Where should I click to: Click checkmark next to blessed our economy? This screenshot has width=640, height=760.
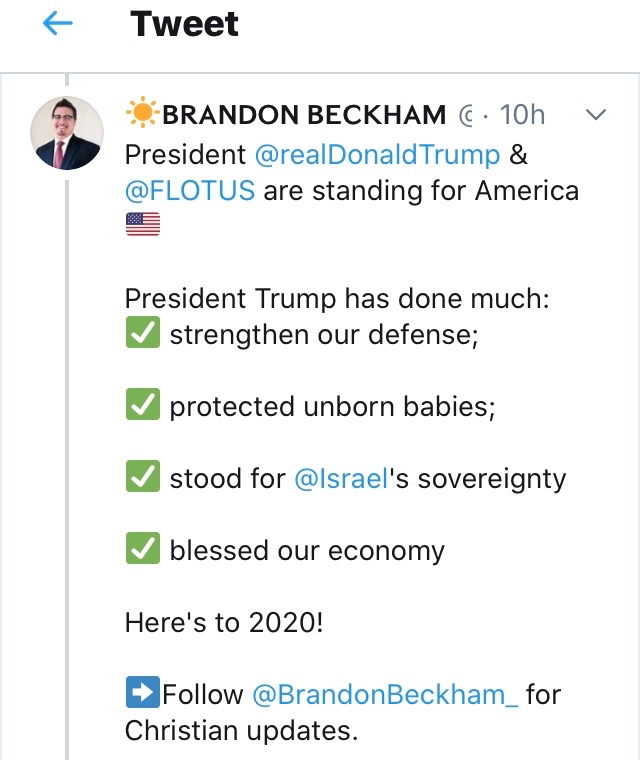pyautogui.click(x=143, y=549)
